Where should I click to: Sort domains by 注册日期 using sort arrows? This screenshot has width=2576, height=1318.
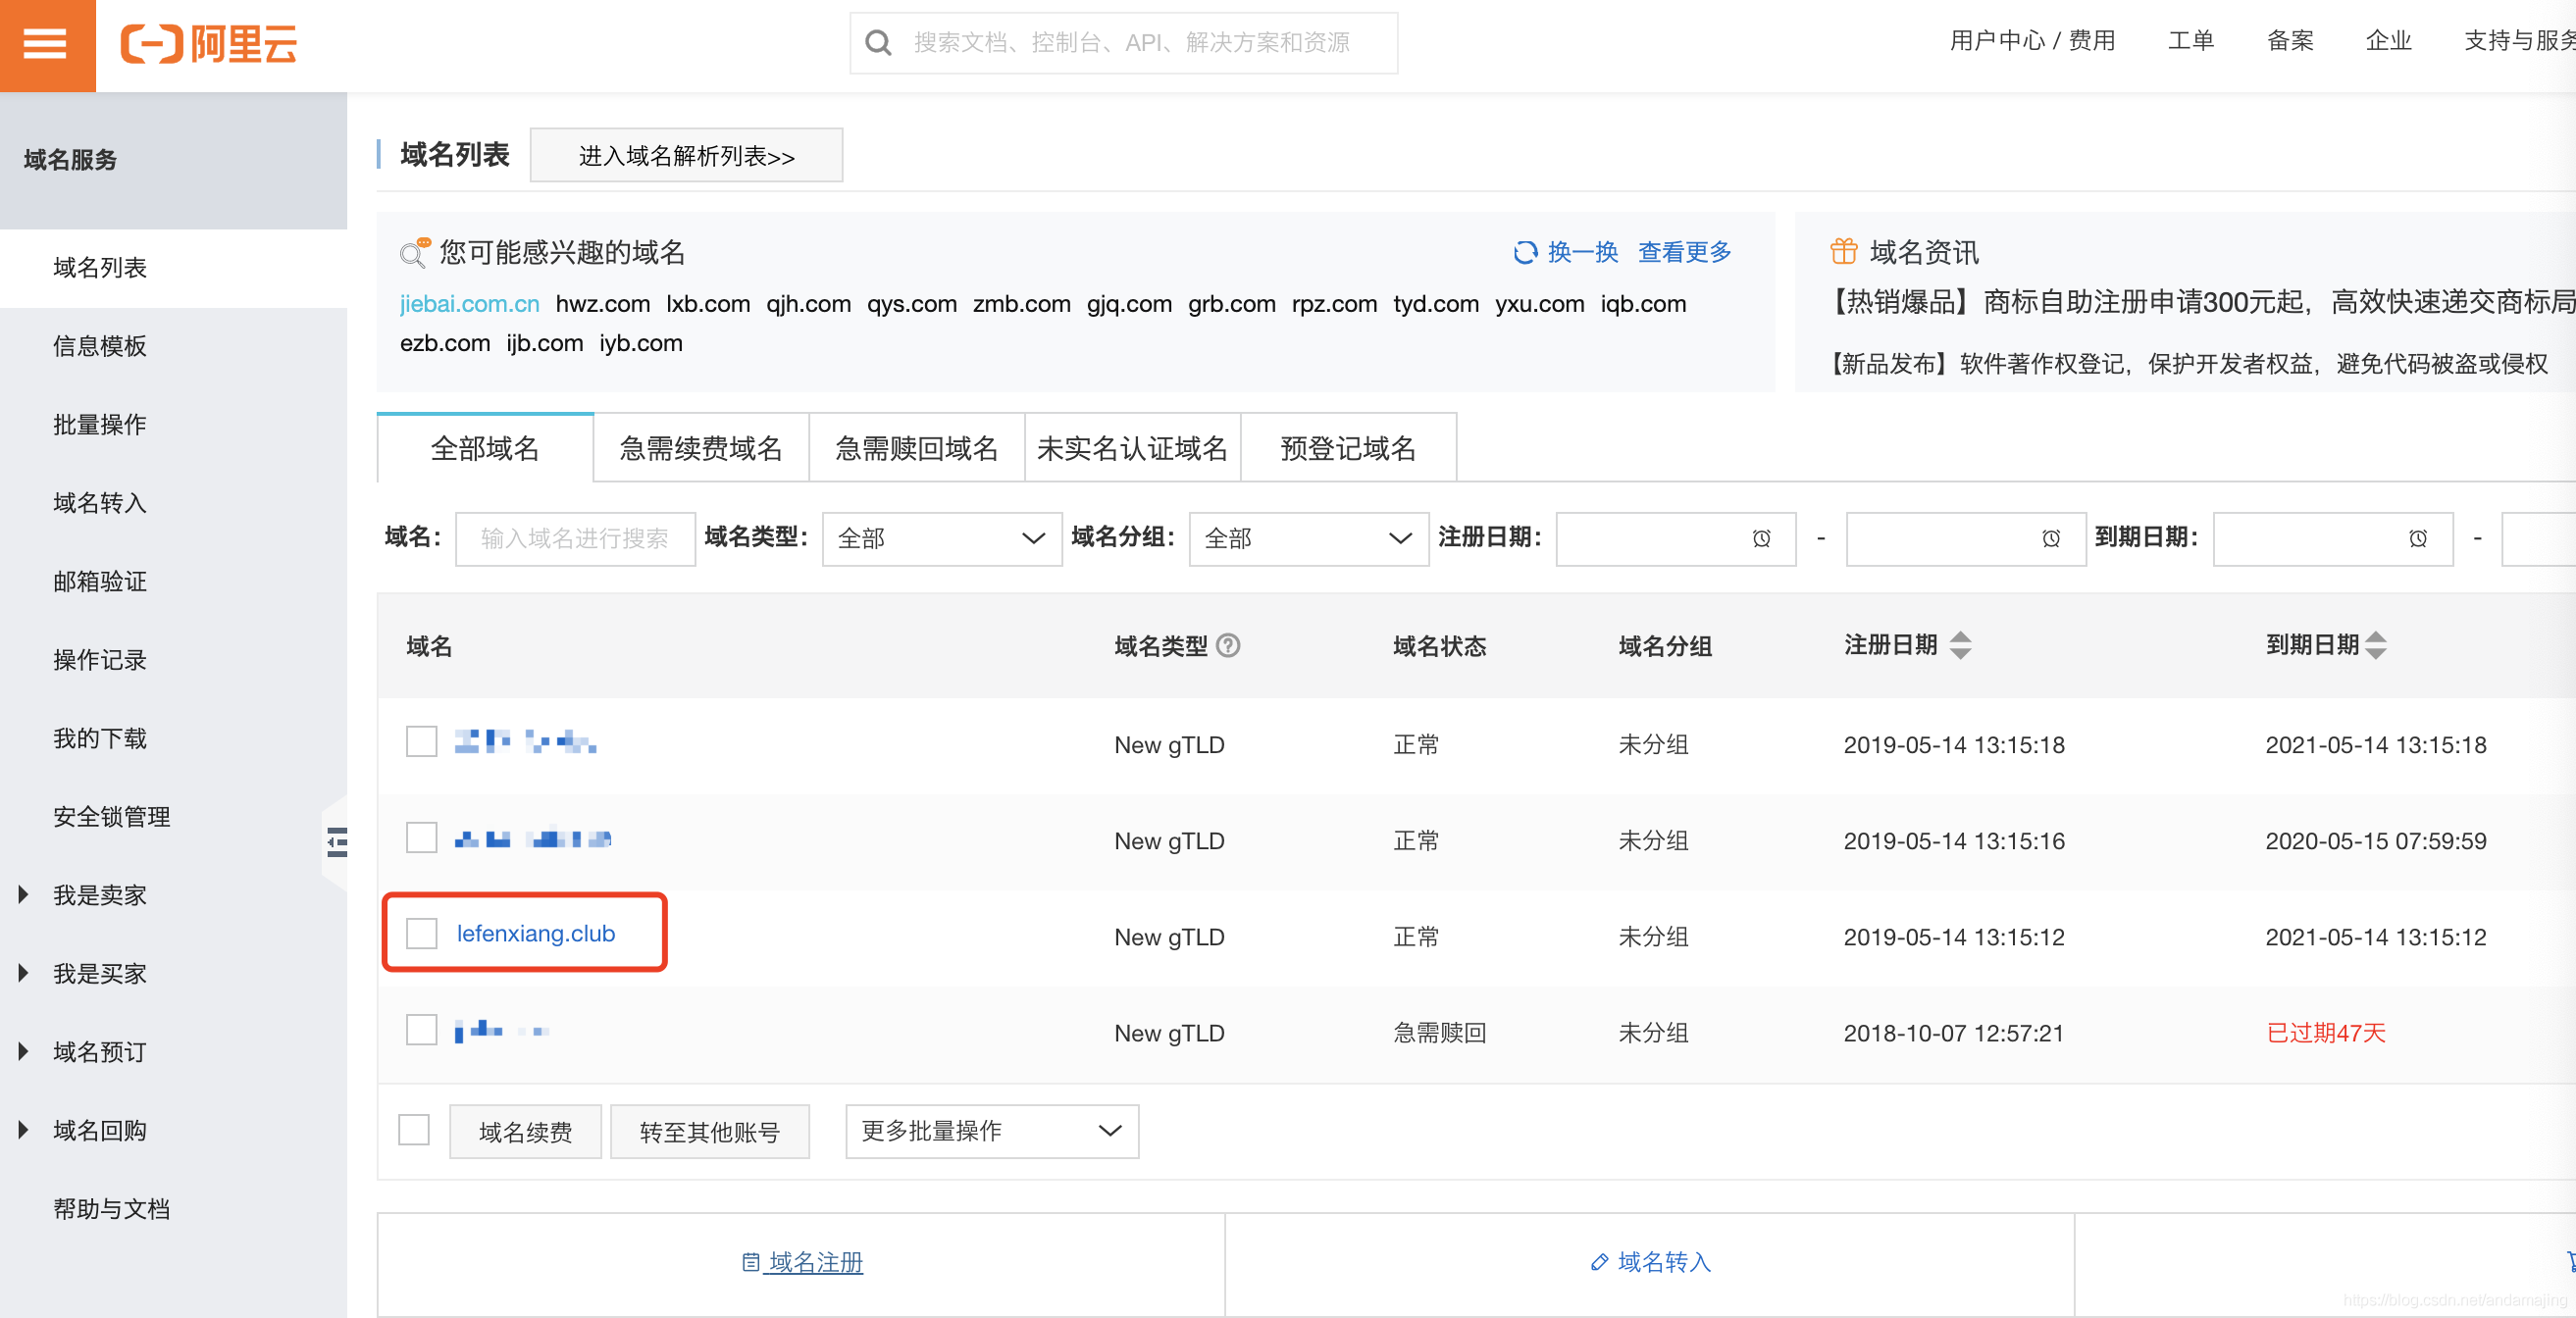tap(1961, 645)
